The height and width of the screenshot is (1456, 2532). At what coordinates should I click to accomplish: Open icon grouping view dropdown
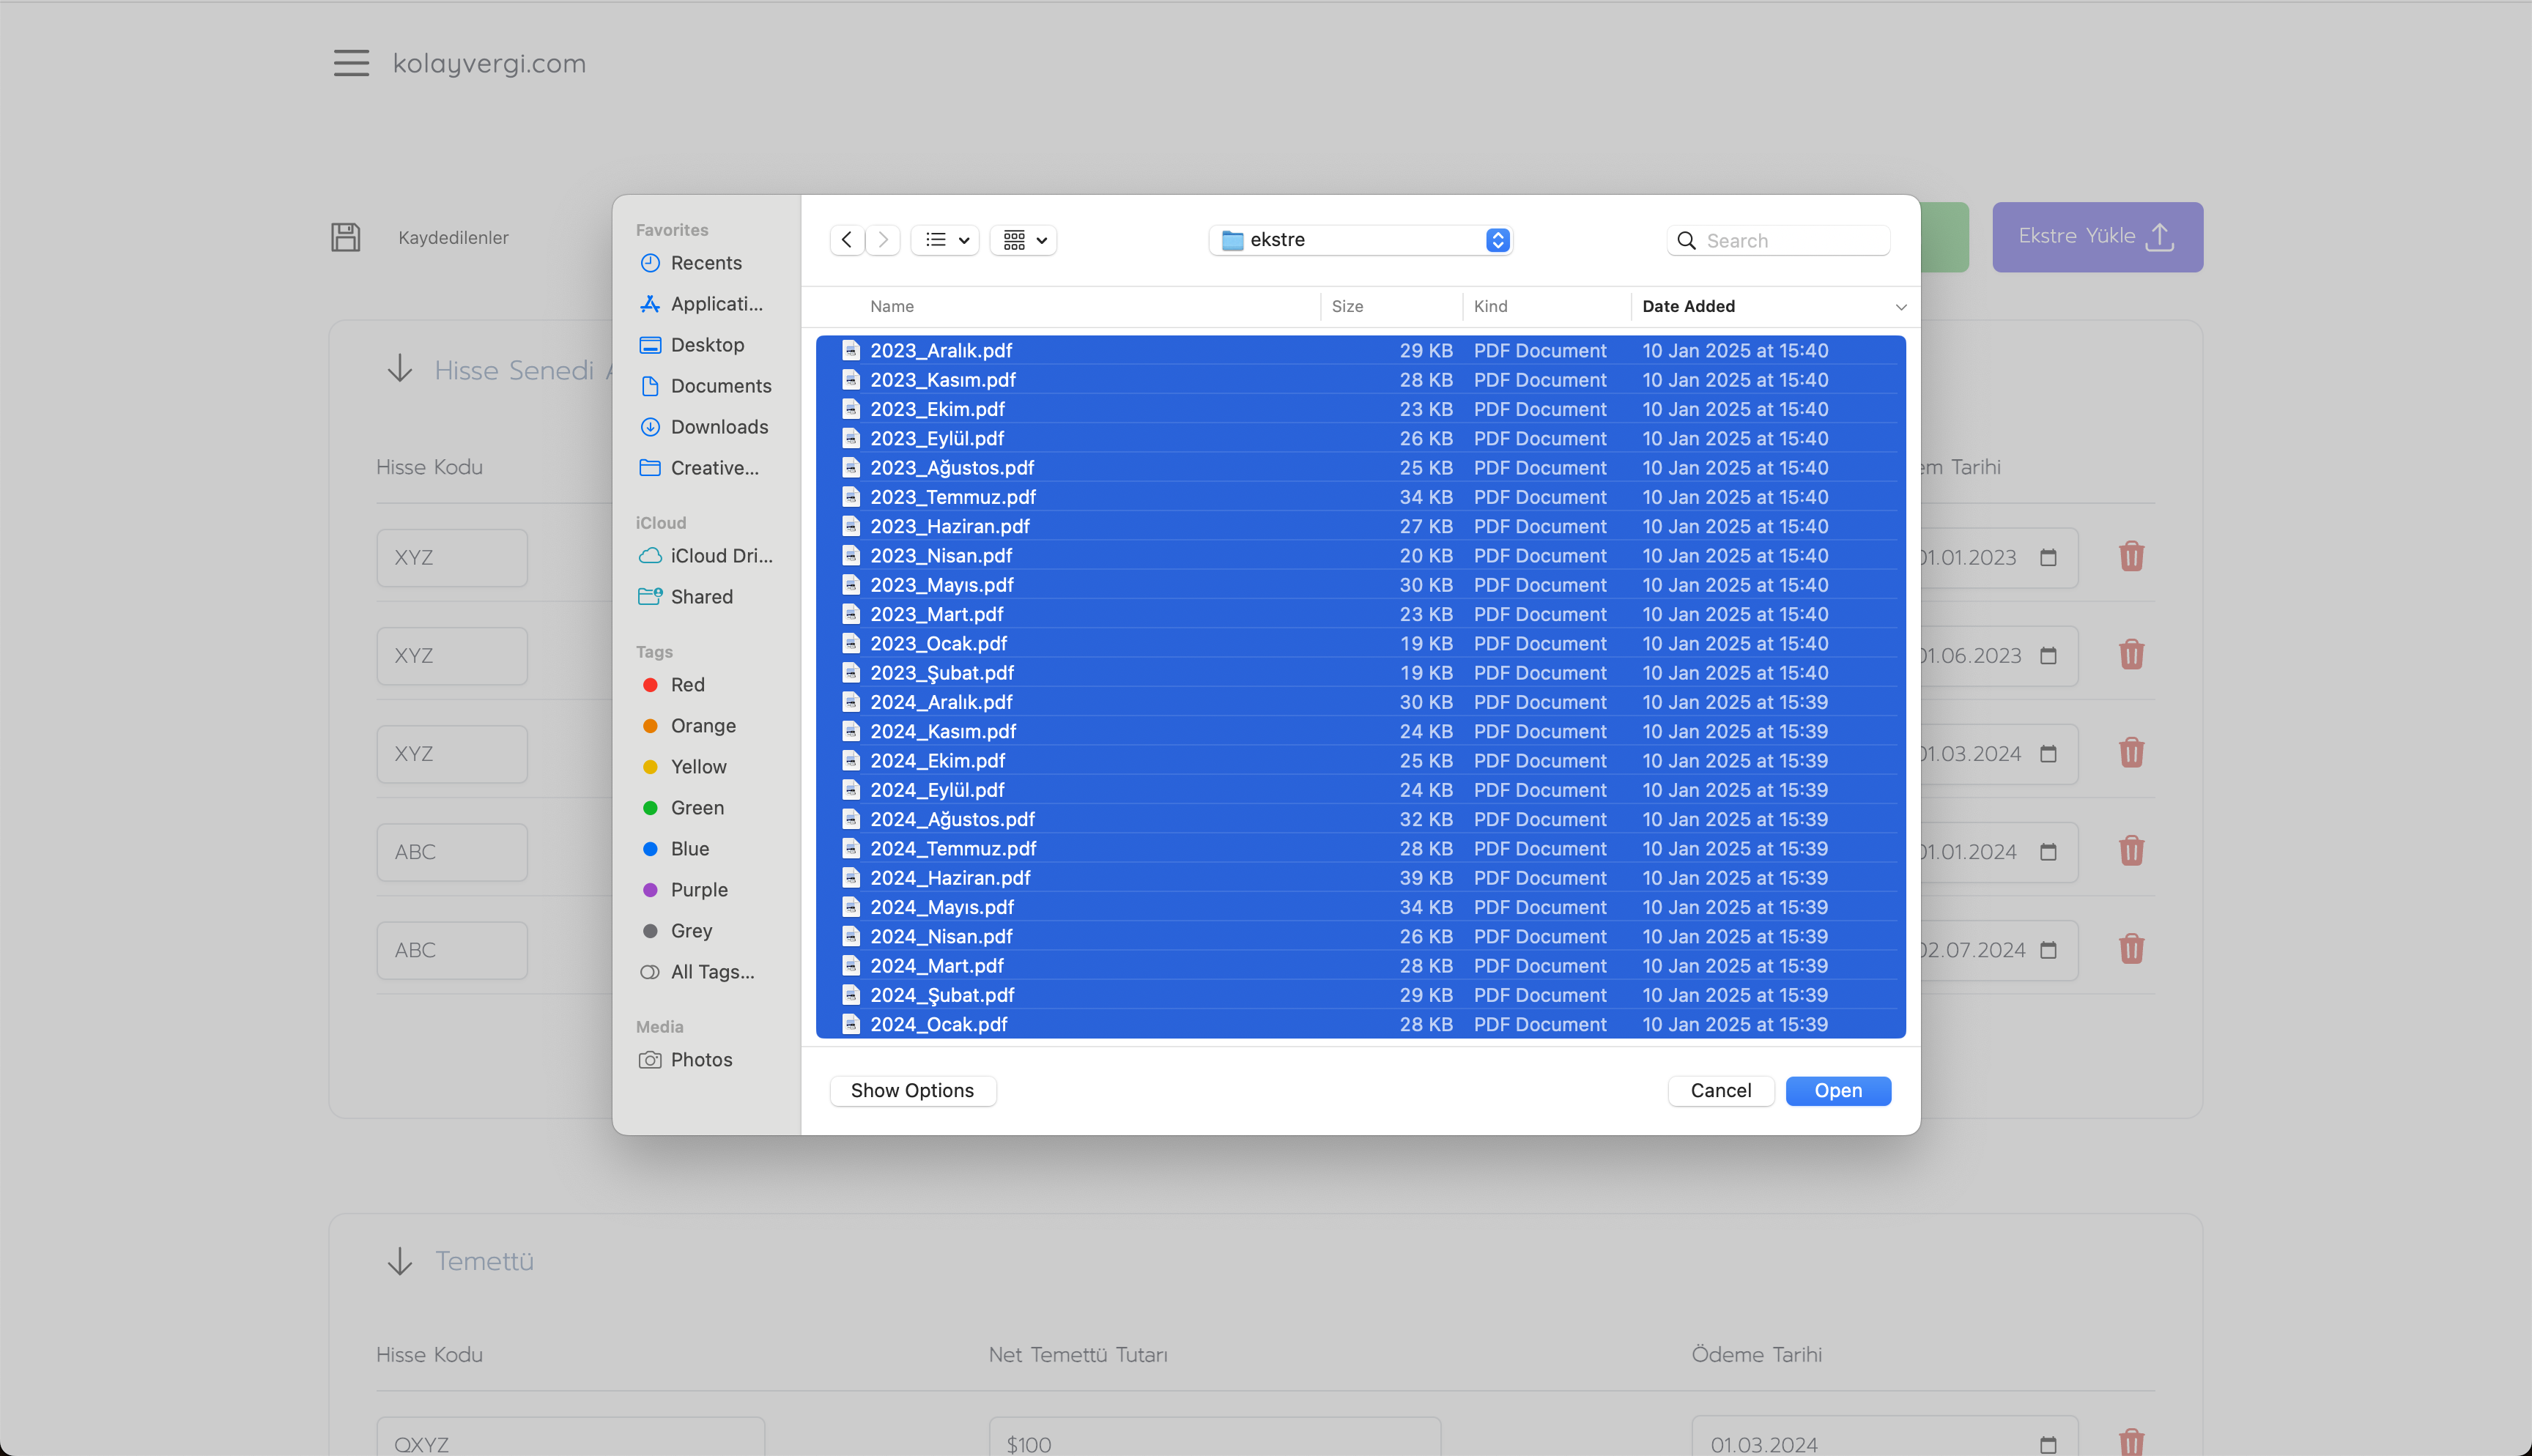1024,240
